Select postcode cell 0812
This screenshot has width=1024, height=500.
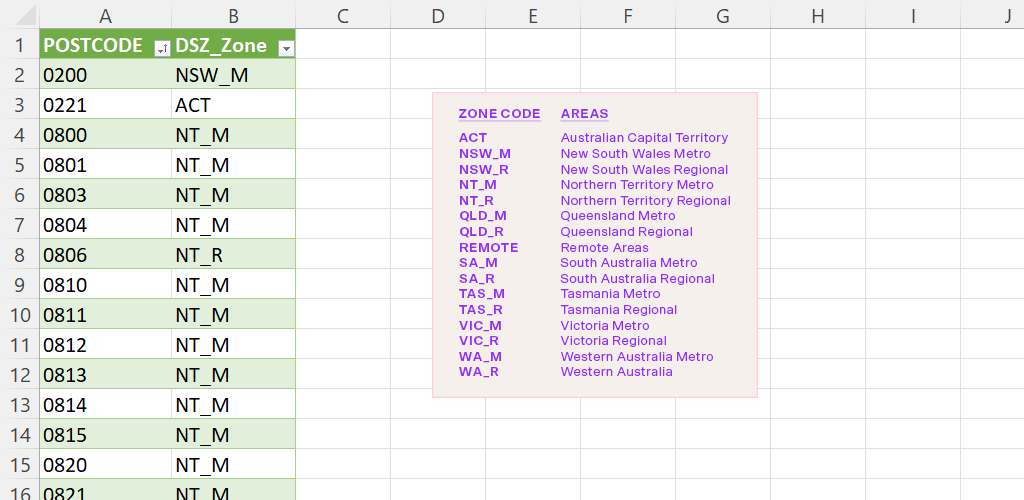(x=105, y=345)
